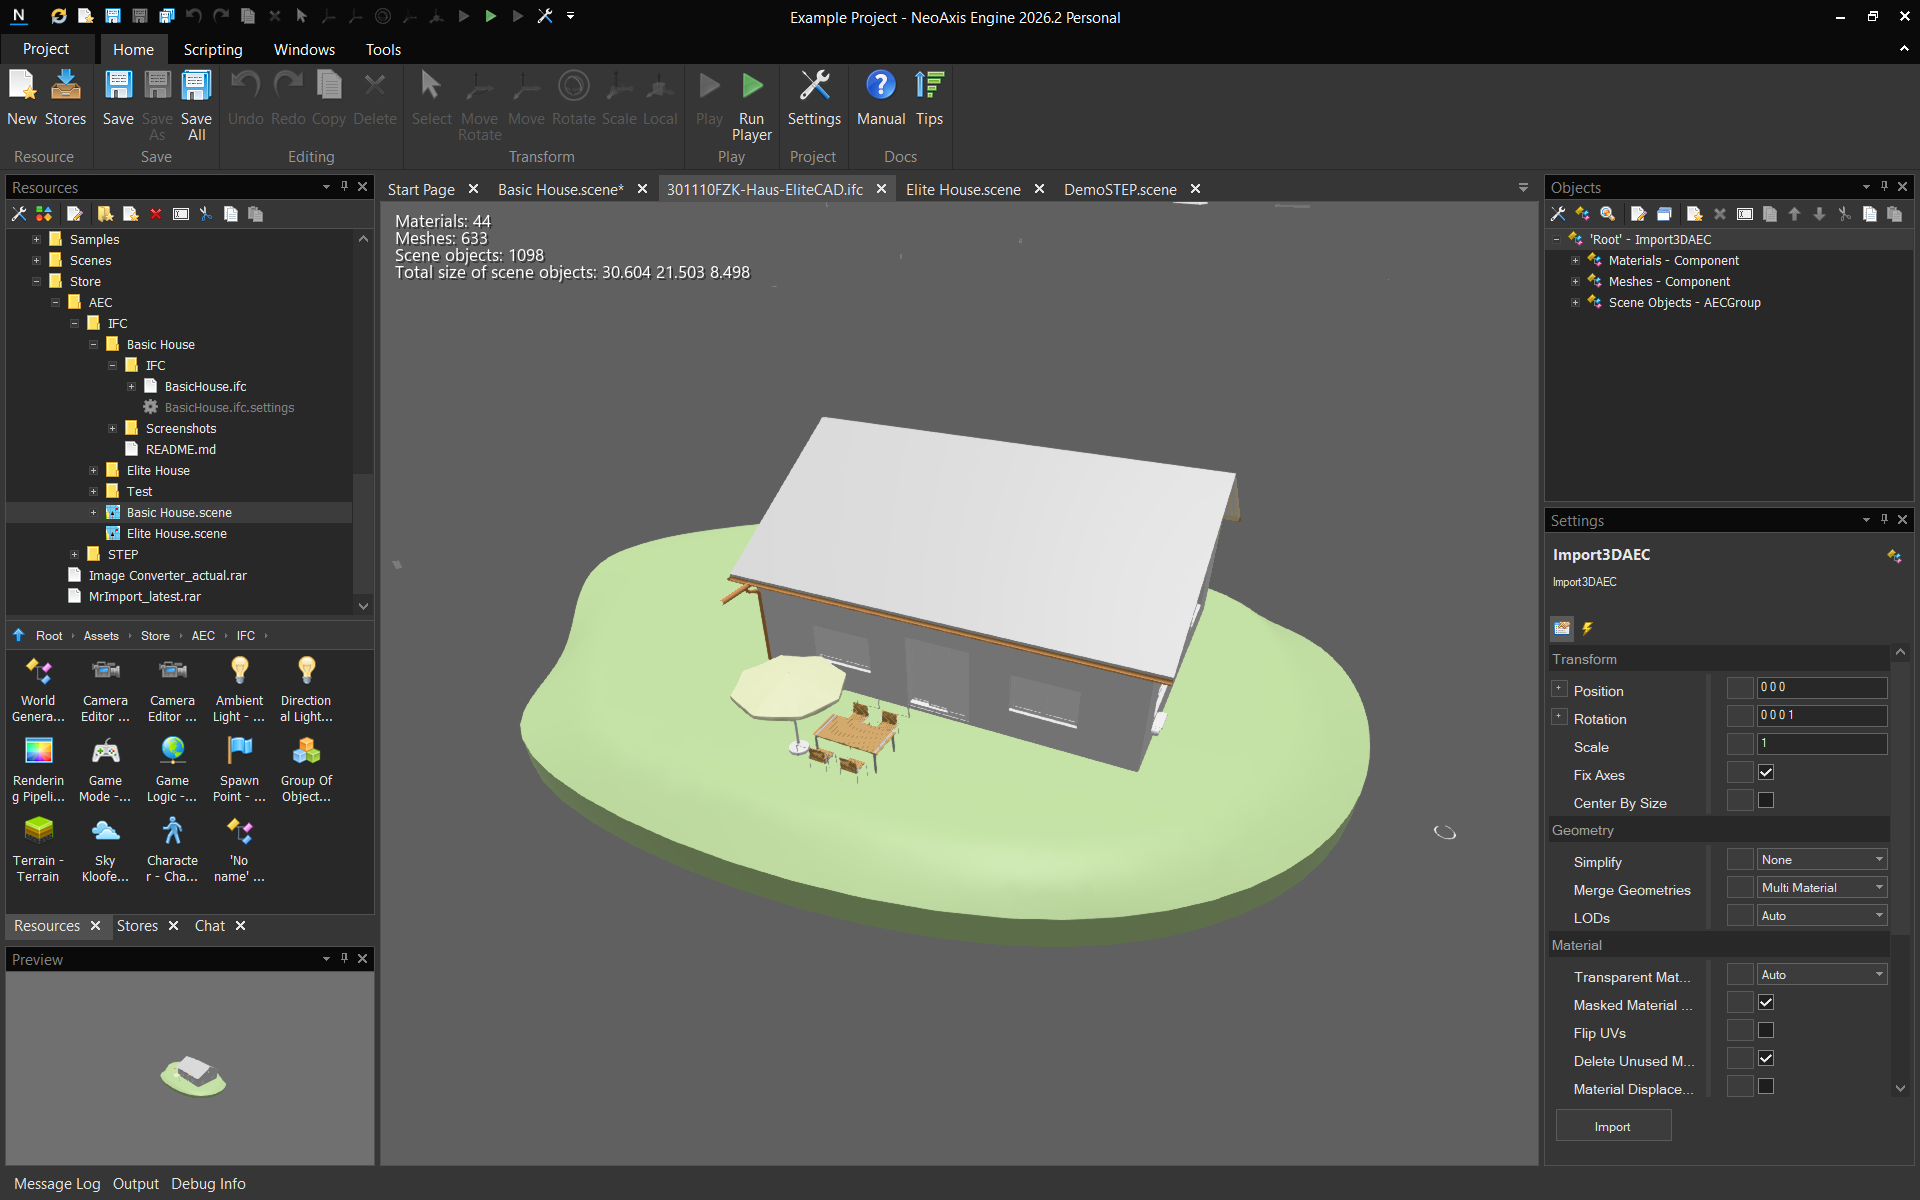Toggle the Delete Unused Materials checkbox

click(x=1766, y=1058)
